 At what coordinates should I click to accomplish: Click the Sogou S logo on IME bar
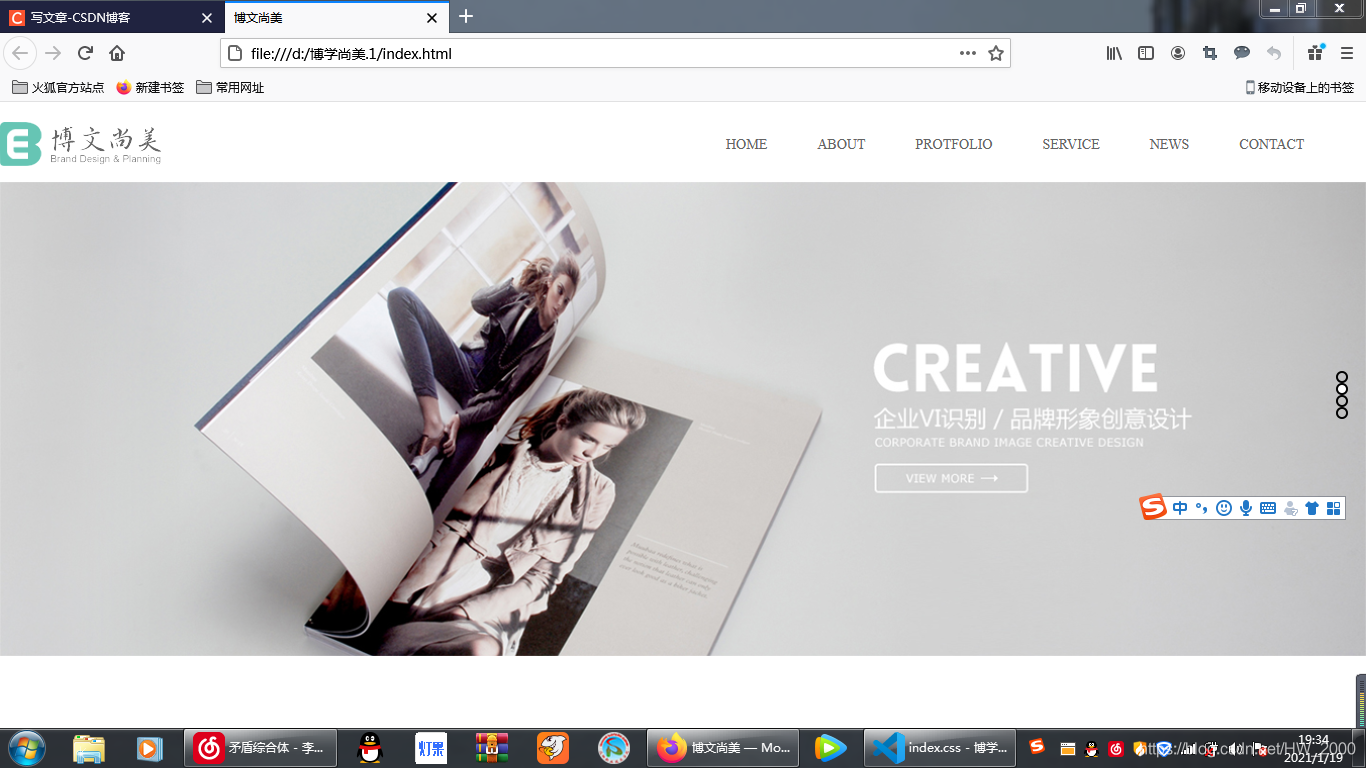(1154, 508)
